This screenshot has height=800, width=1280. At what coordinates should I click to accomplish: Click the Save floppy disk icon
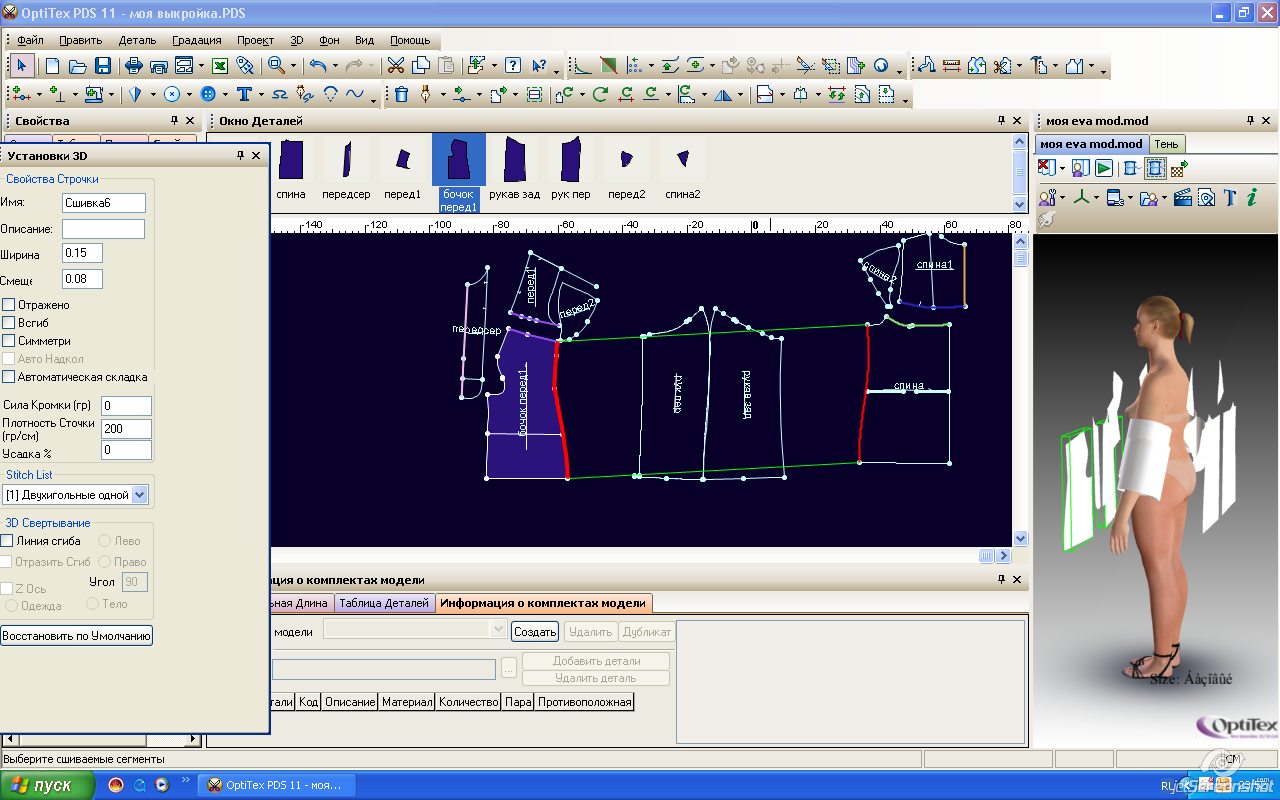click(103, 66)
